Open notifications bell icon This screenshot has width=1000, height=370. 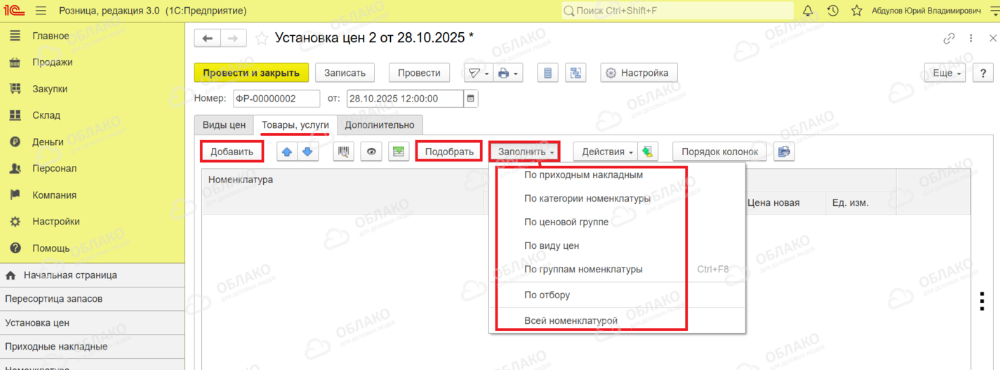pos(807,11)
